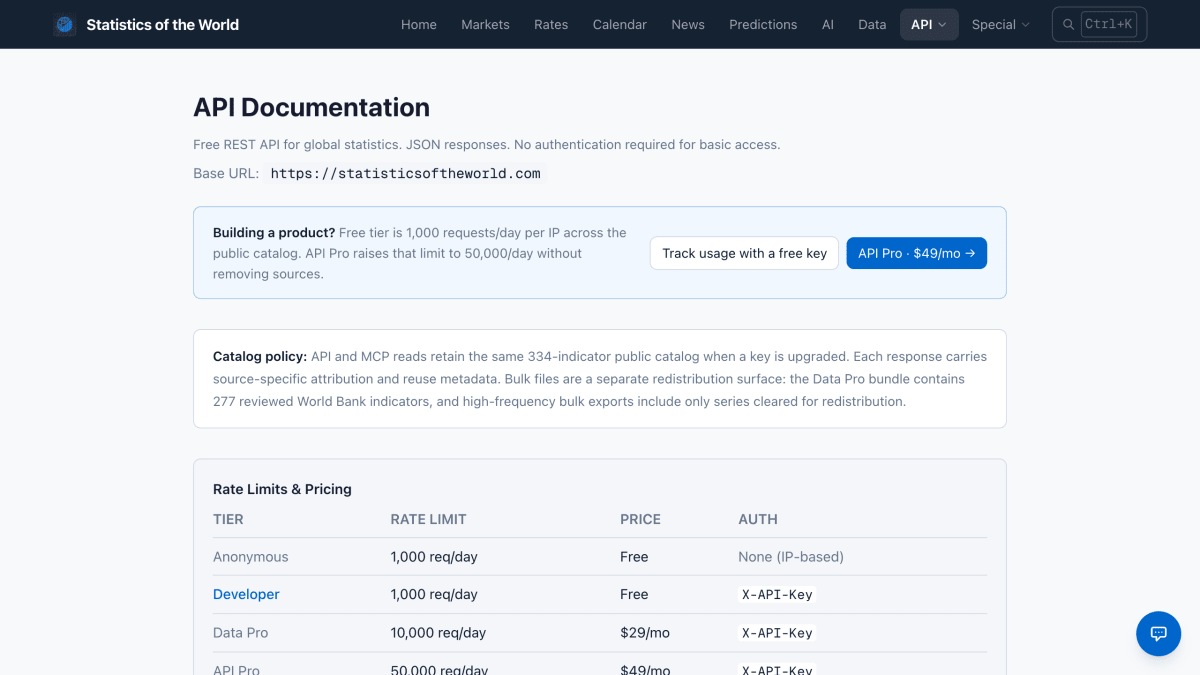Open the Markets section

tap(485, 24)
